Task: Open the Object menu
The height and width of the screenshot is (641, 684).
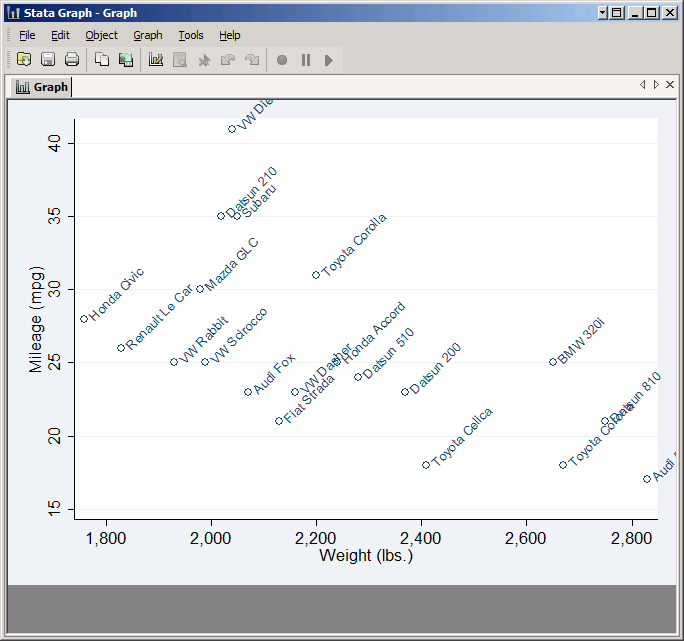Action: 101,35
